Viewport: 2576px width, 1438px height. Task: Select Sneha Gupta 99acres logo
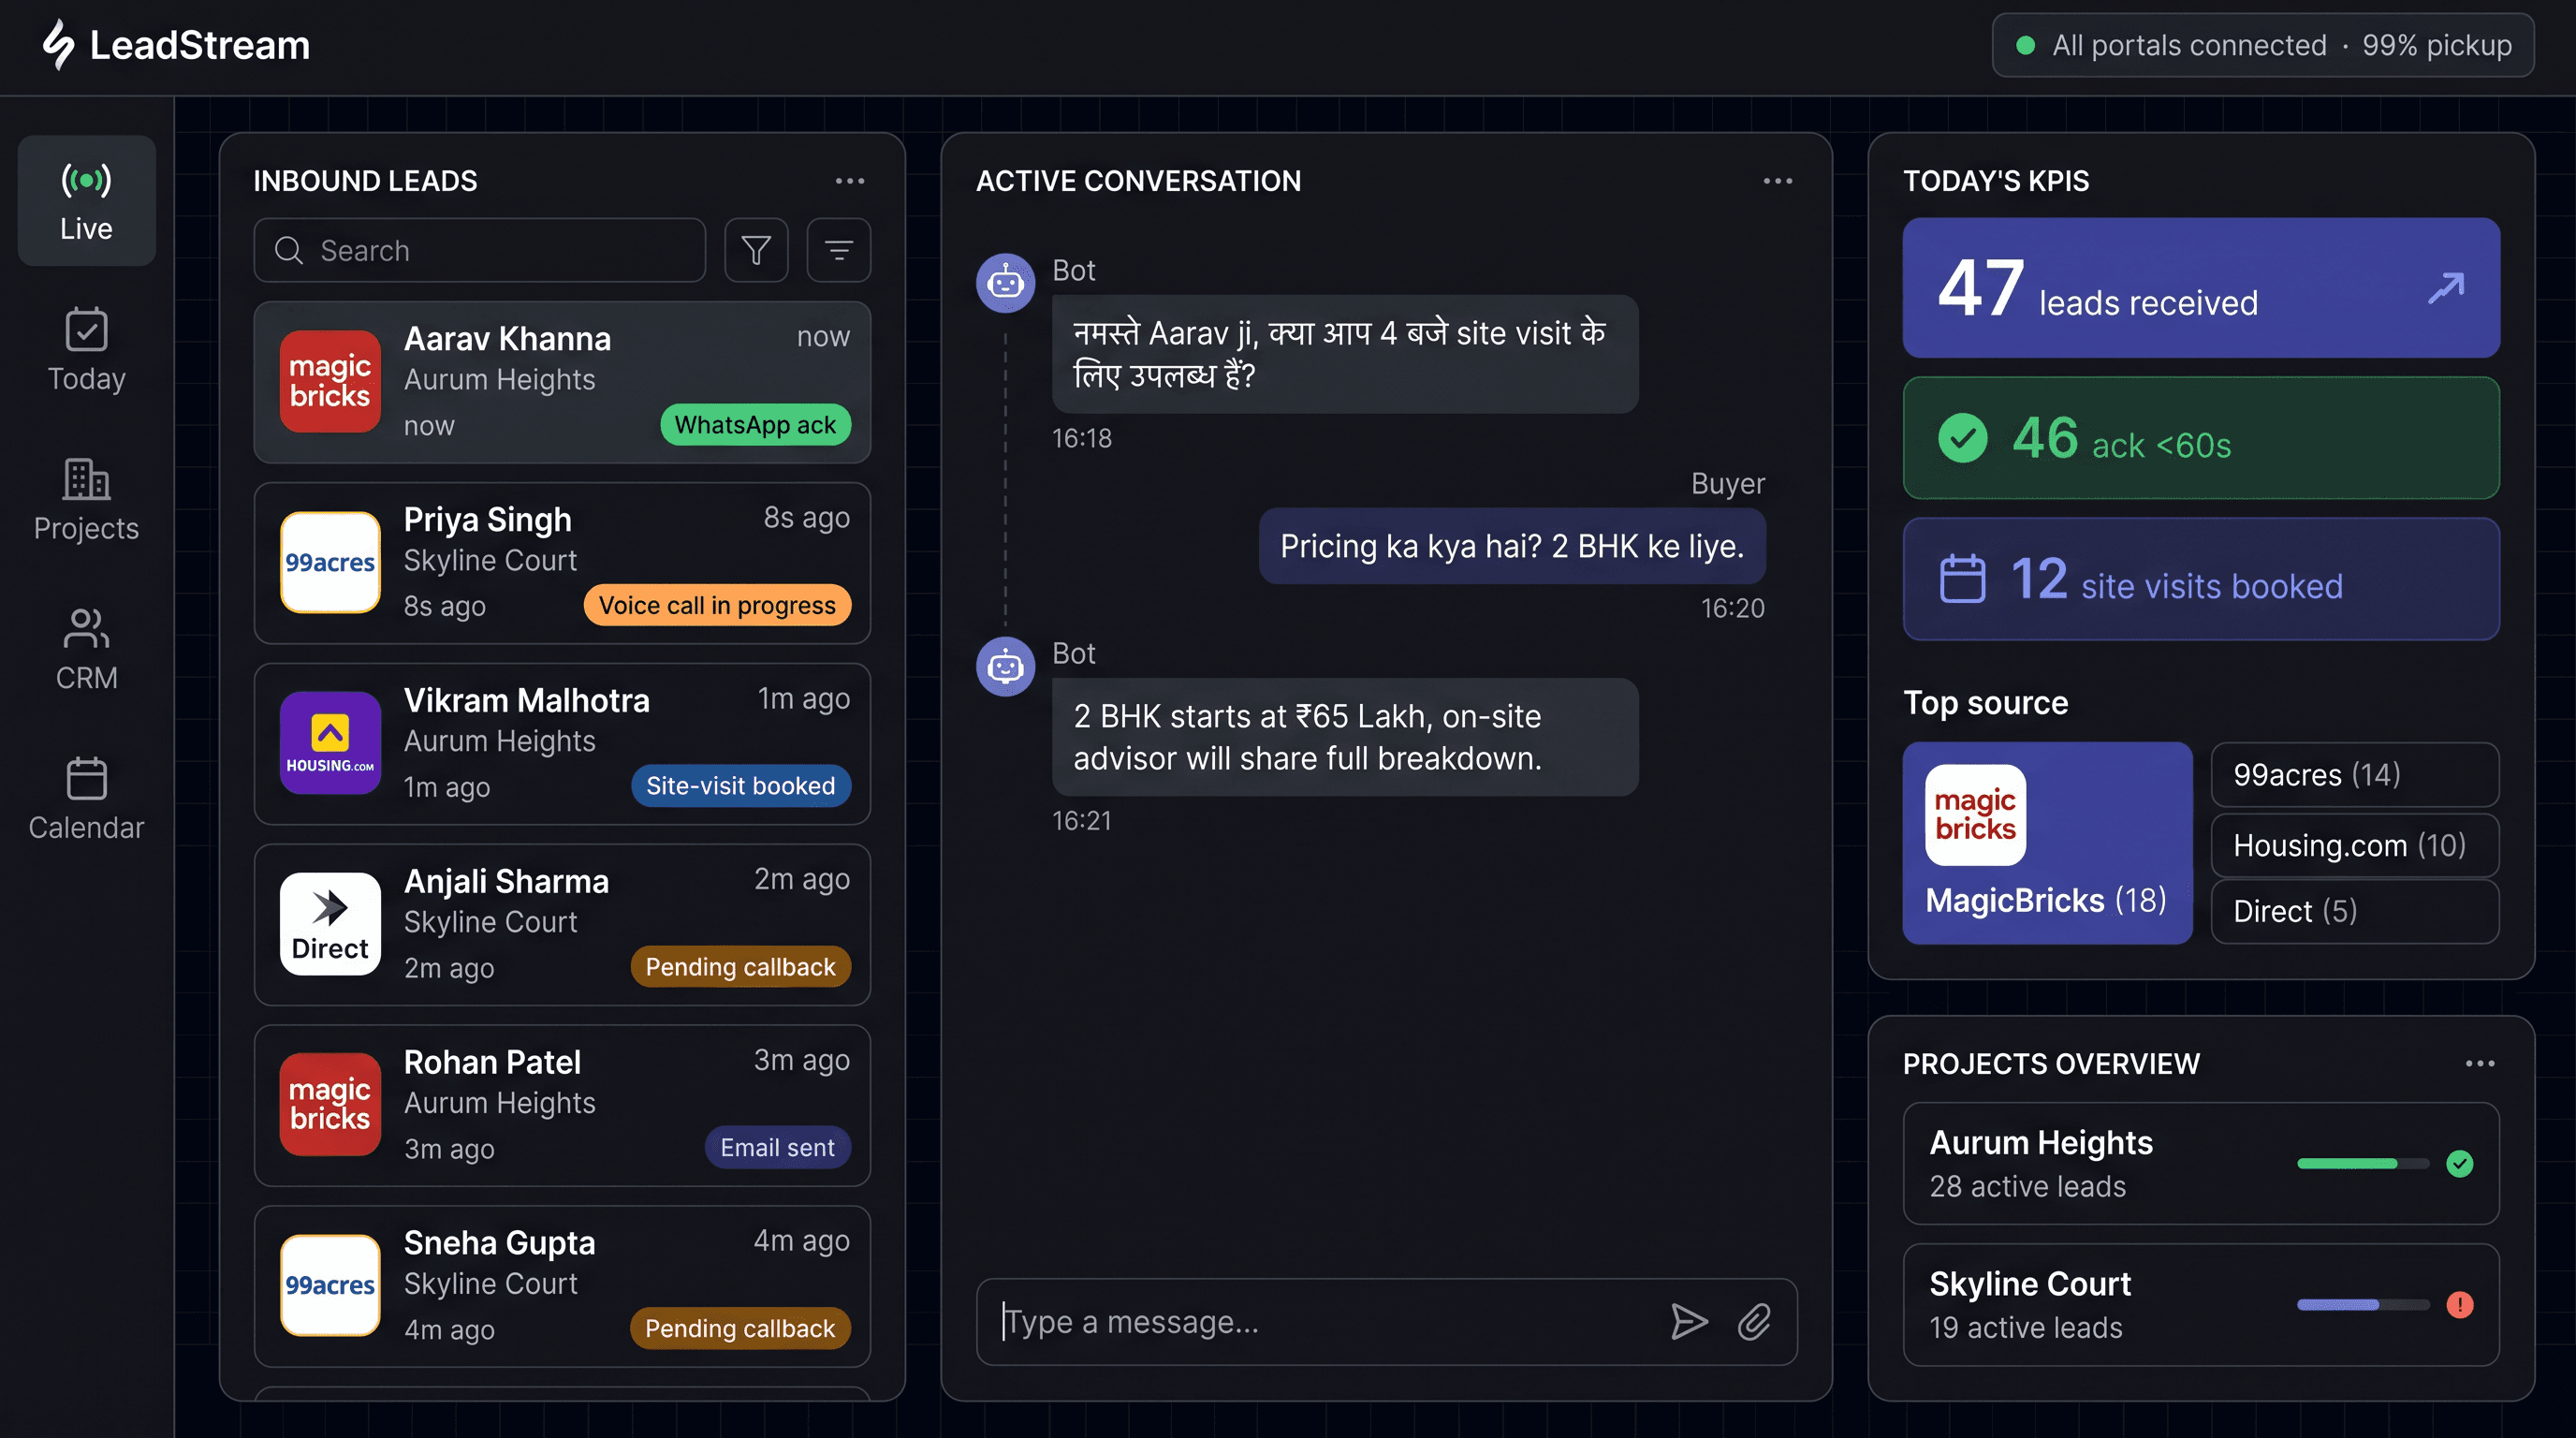coord(330,1285)
